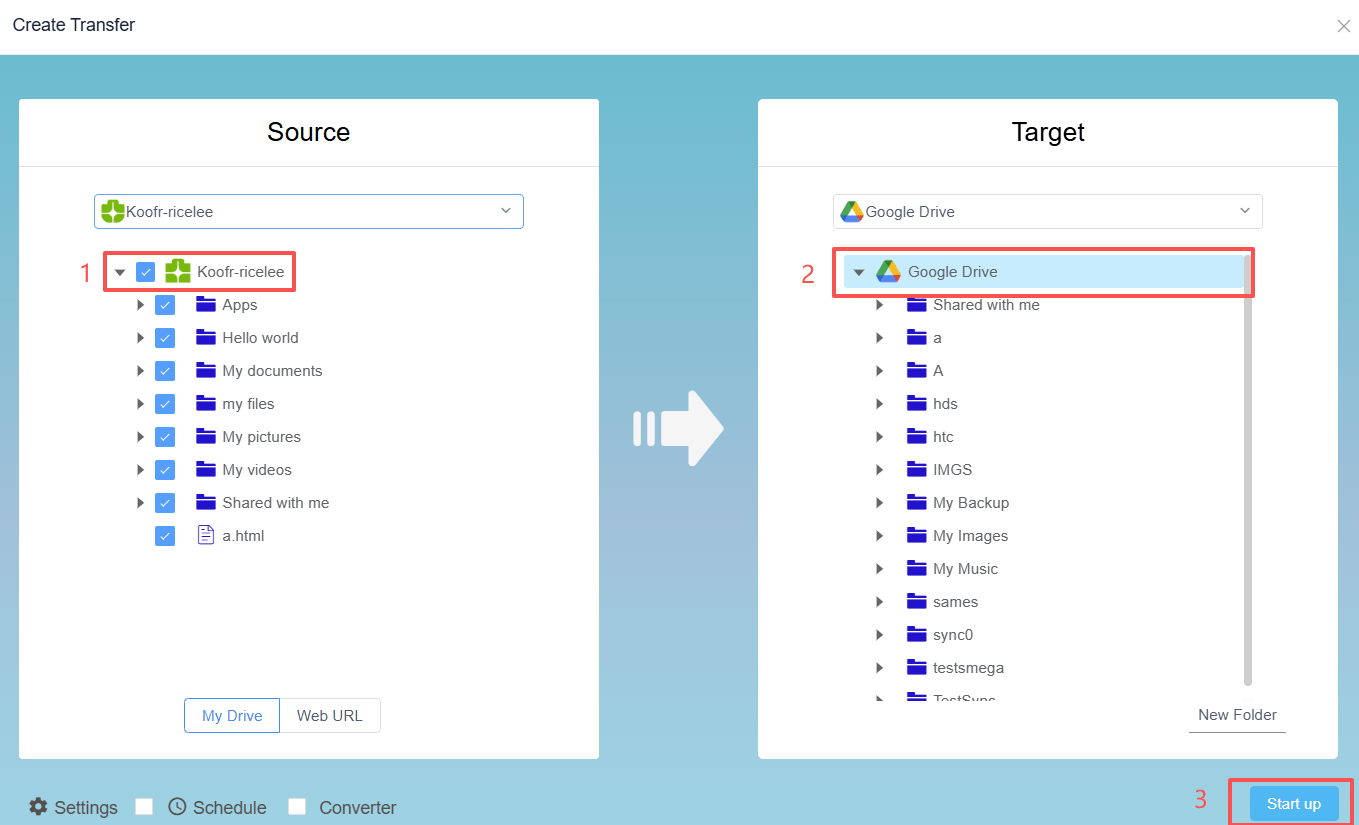The height and width of the screenshot is (825, 1359).
Task: Switch to the My Drive tab
Action: pos(232,715)
